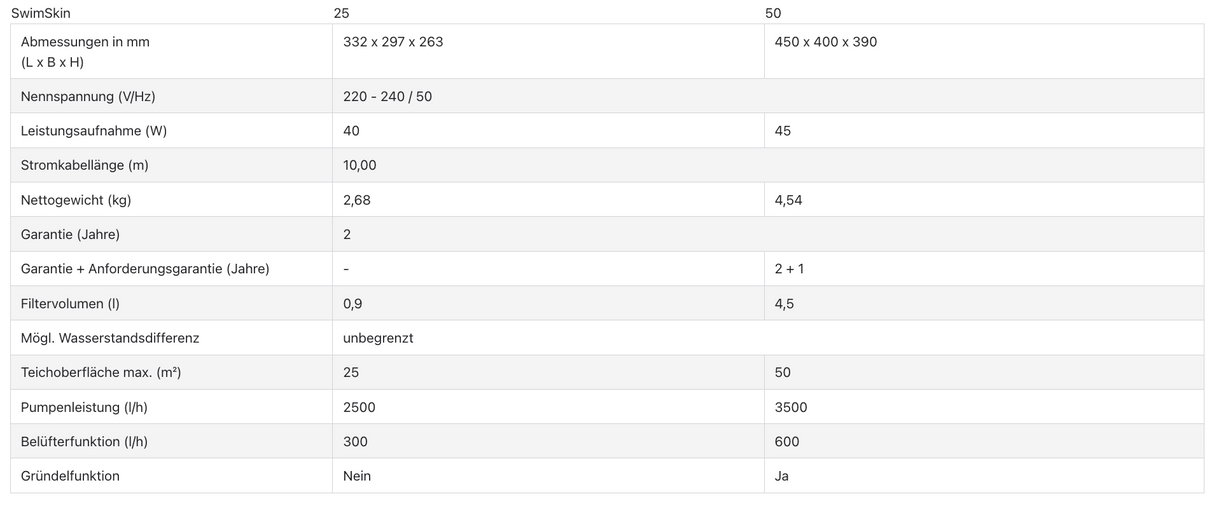Select the Teichoberfläche max. (m²) row label
Screen dimensions: 1214x506
click(101, 372)
